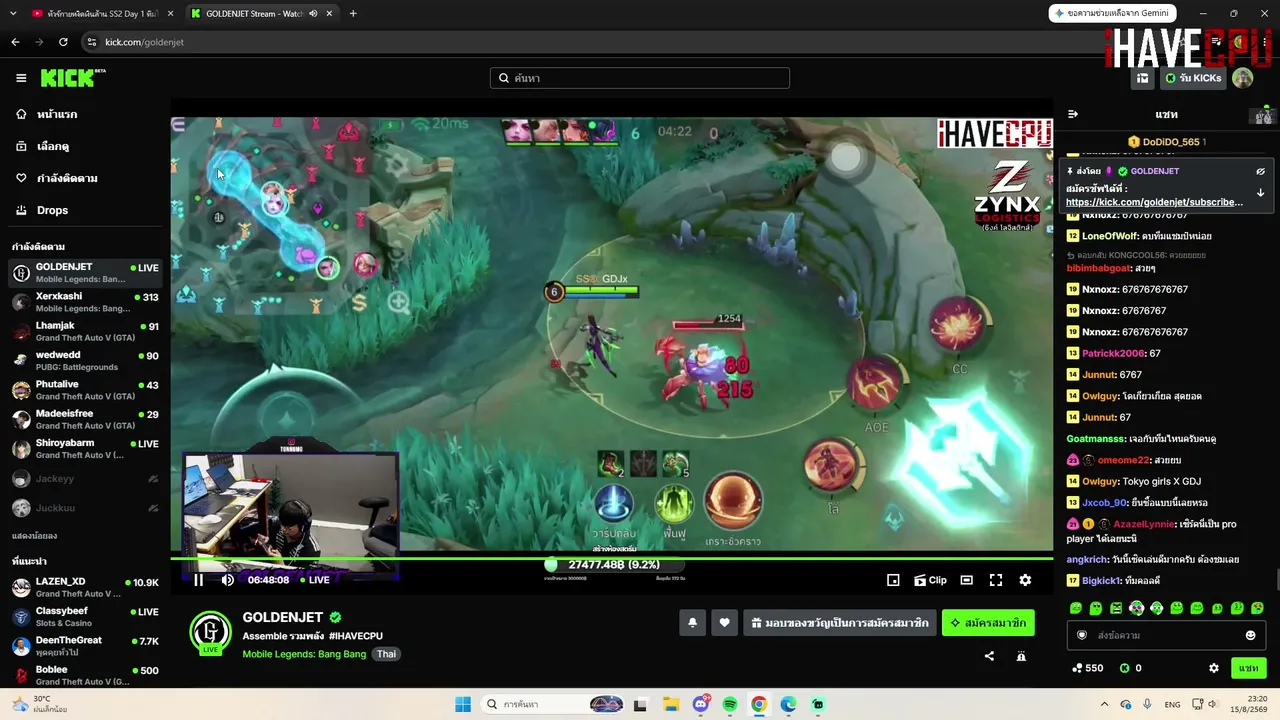1280x720 pixels.
Task: Open chat settings gear
Action: (1214, 668)
